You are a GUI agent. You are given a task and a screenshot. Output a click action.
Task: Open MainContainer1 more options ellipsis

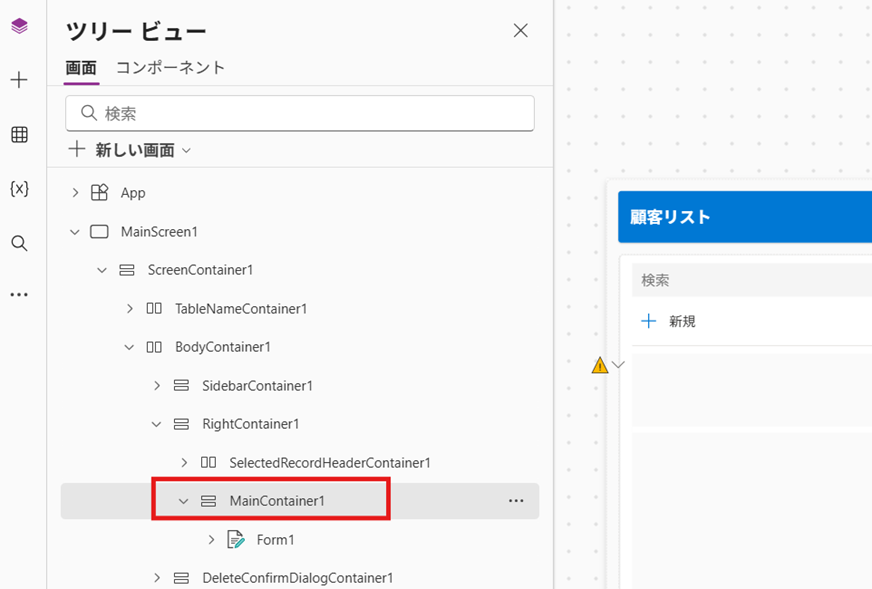tap(516, 501)
